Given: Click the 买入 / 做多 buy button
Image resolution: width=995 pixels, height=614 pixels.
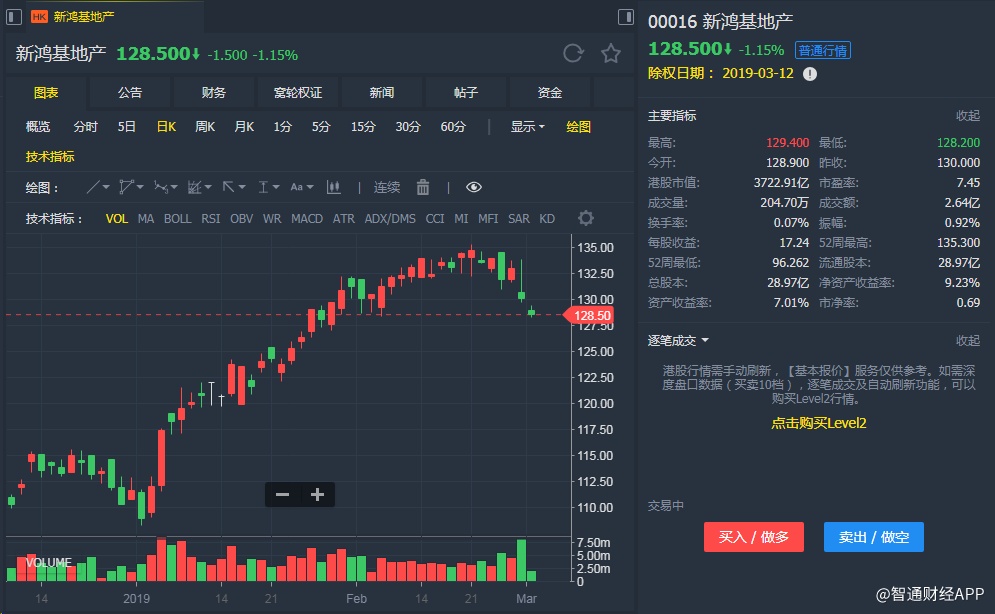Looking at the screenshot, I should [754, 537].
